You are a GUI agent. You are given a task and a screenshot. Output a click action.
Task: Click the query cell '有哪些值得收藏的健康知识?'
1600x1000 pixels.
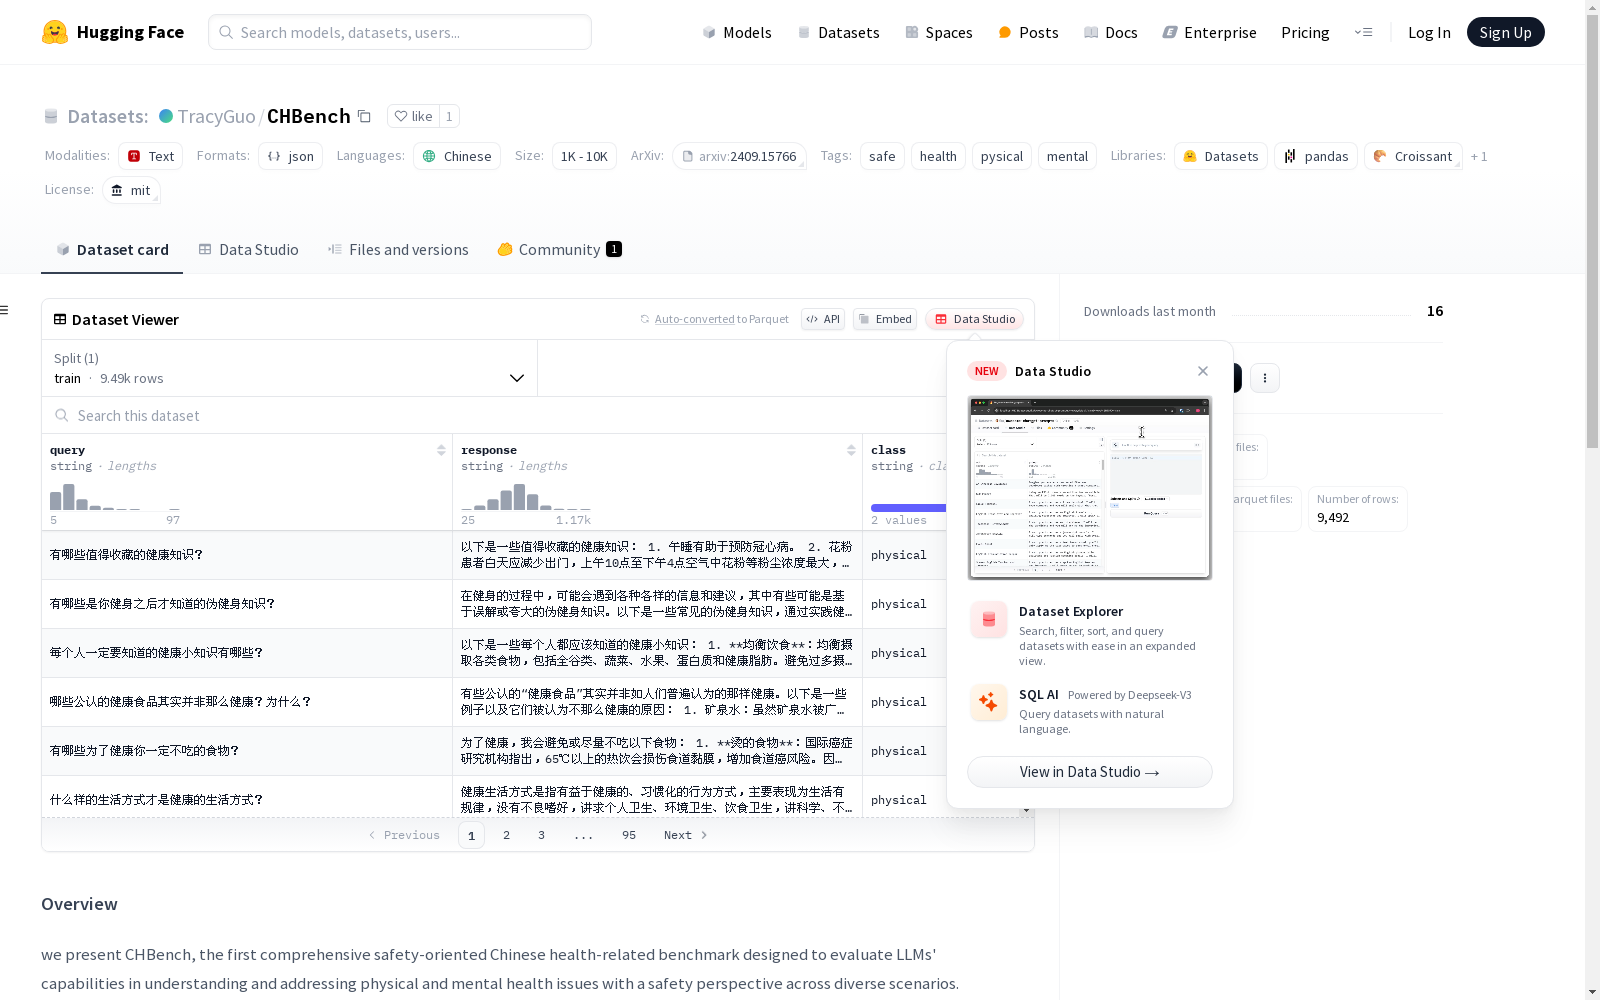coord(247,555)
